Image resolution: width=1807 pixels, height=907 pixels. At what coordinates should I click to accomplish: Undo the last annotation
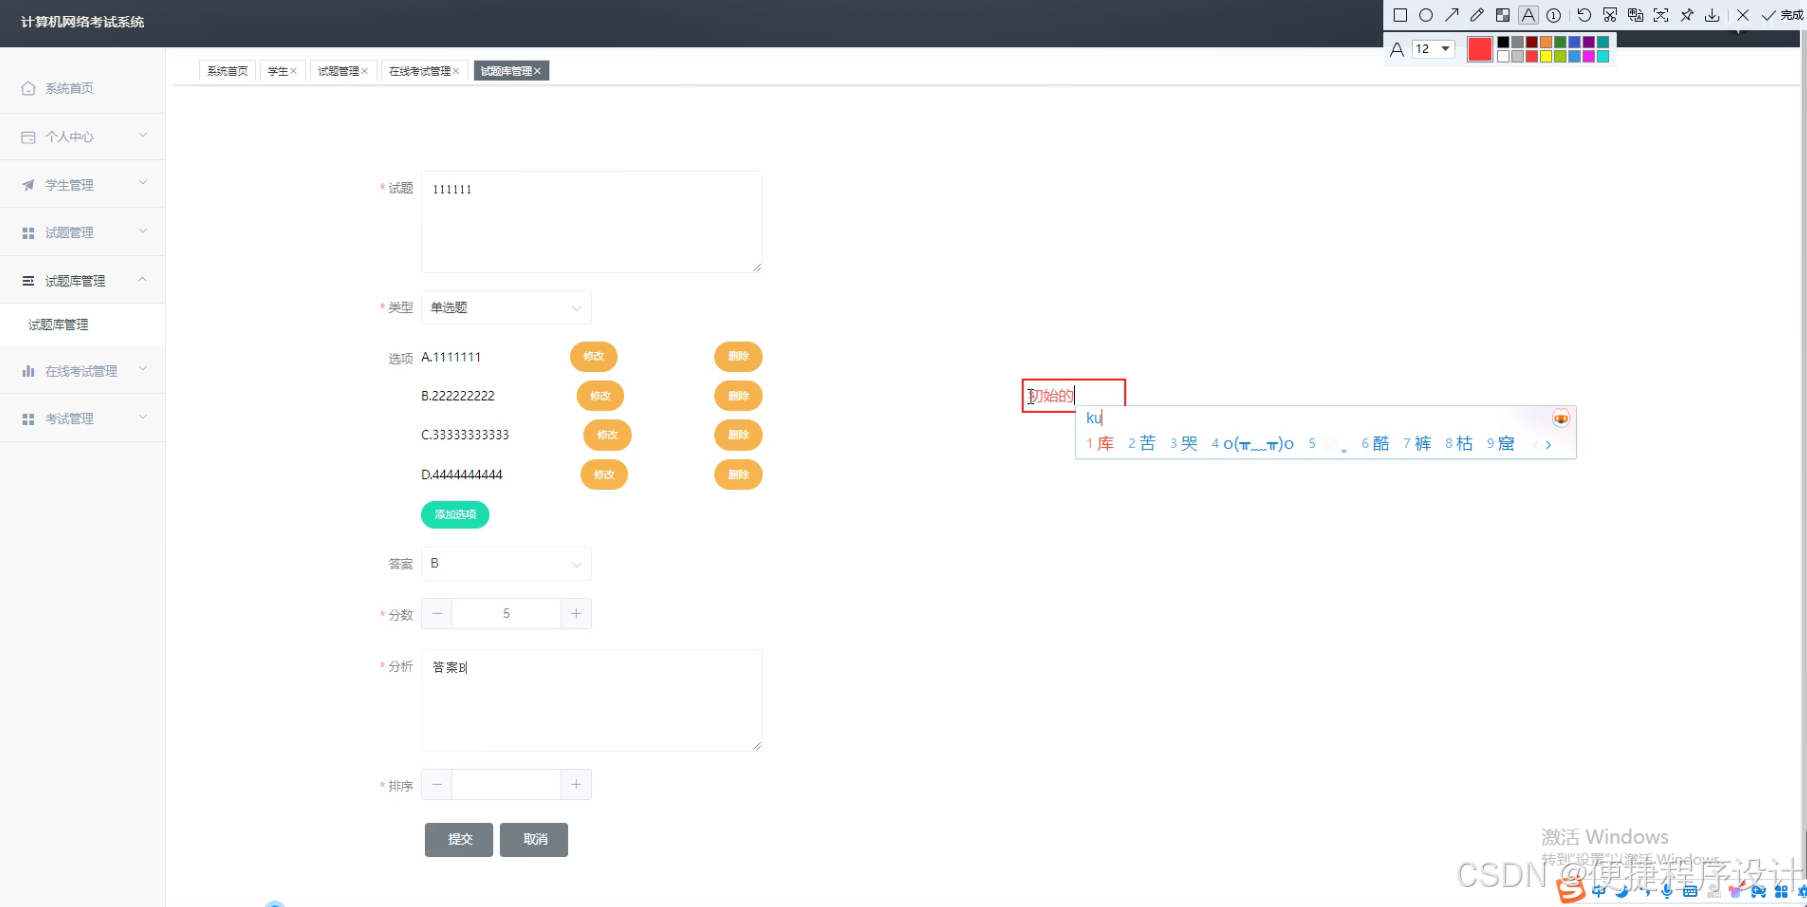(x=1584, y=15)
